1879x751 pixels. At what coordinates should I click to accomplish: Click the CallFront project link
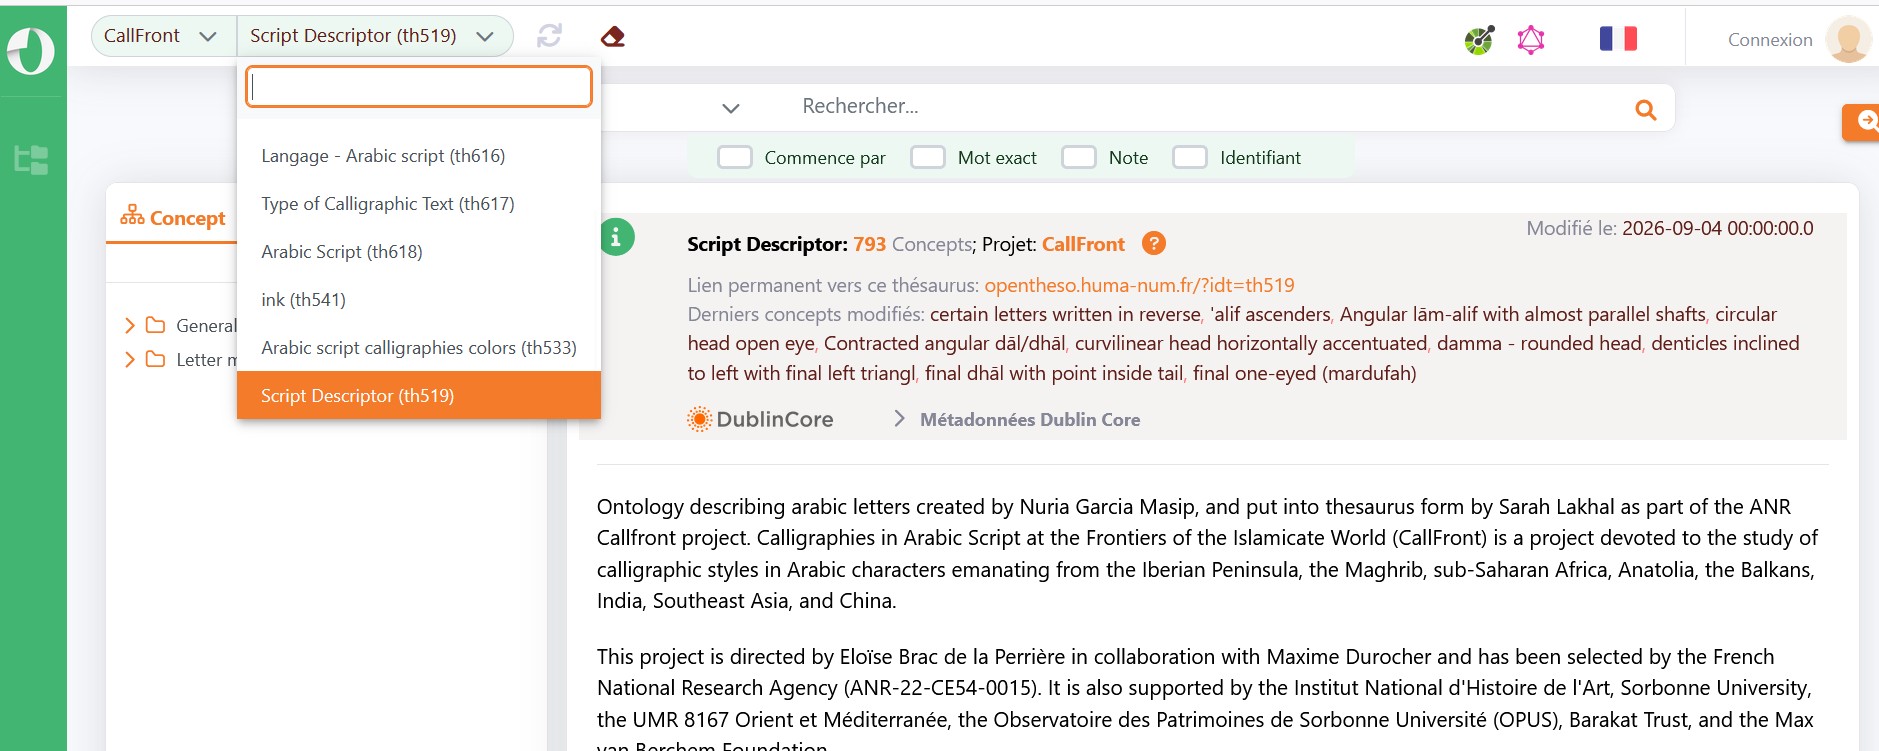(x=1083, y=244)
